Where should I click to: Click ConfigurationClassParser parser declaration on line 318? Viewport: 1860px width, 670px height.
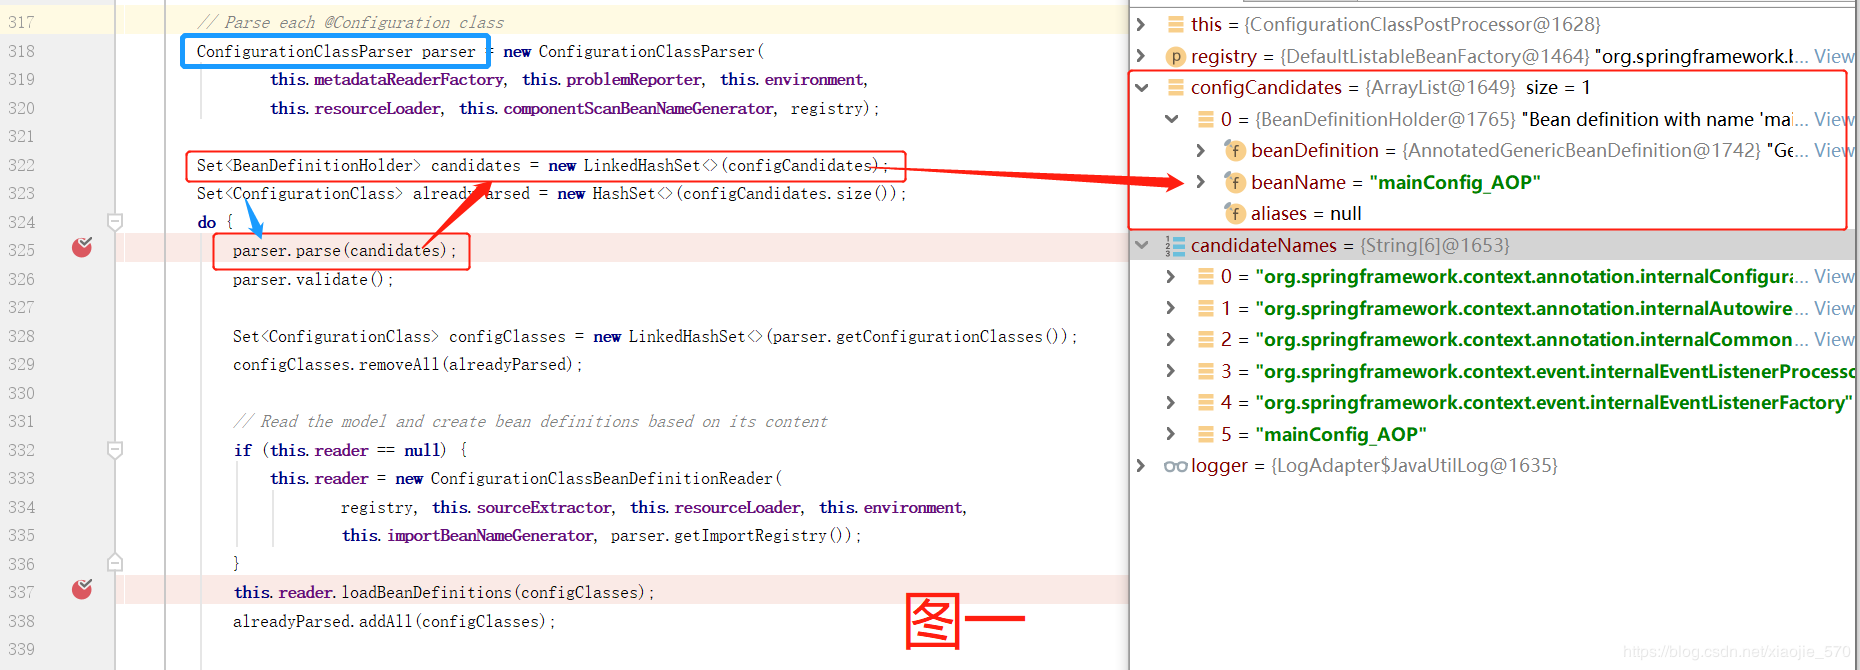coord(336,51)
